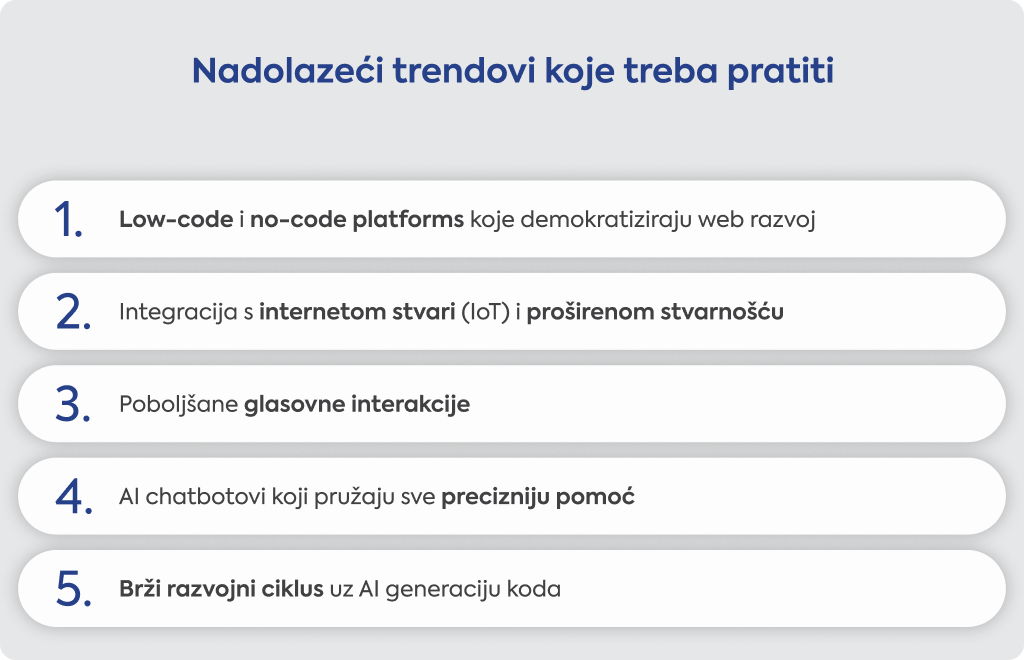Screen dimensions: 1024x660
Task: Click the bold "proširenom stvarnošću" phrase
Action: tap(655, 311)
